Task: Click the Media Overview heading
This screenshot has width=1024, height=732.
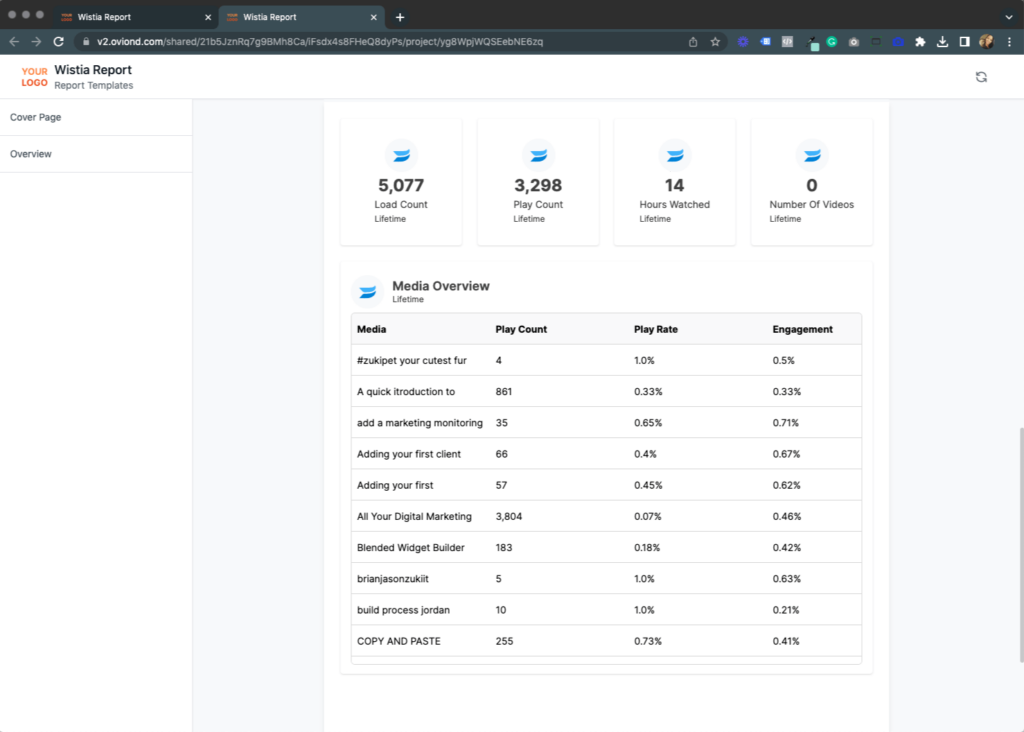Action: (x=441, y=286)
